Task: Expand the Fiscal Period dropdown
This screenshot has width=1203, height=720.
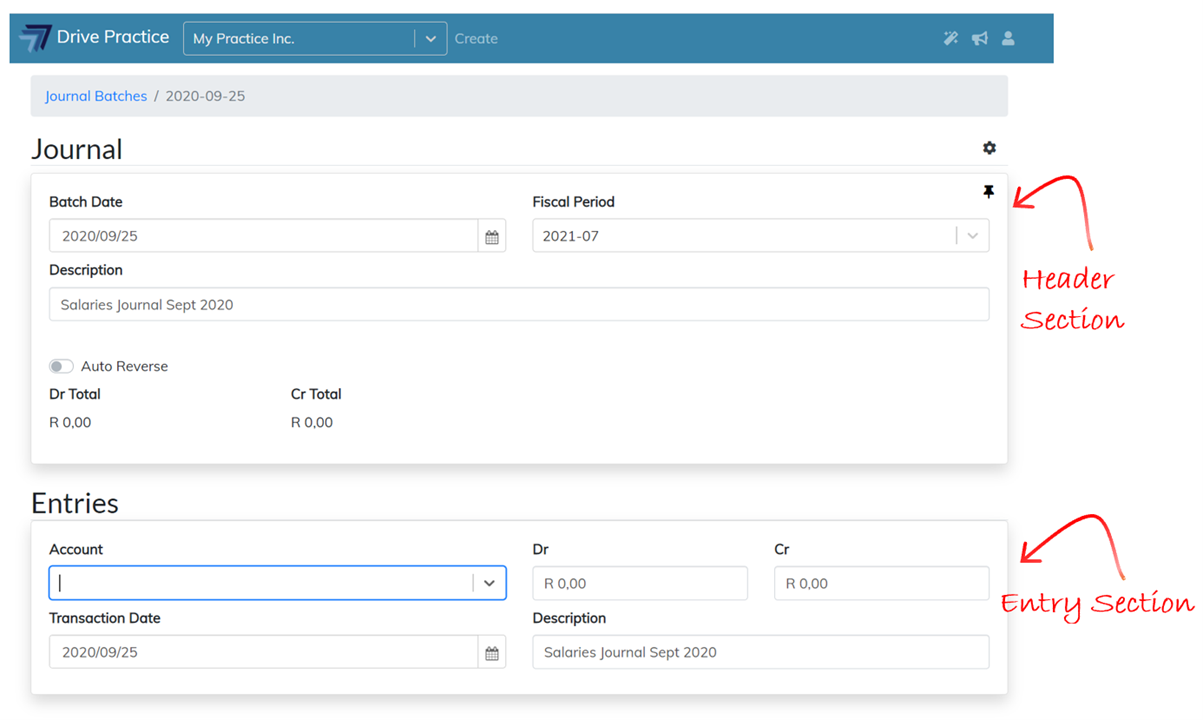Action: [x=973, y=236]
